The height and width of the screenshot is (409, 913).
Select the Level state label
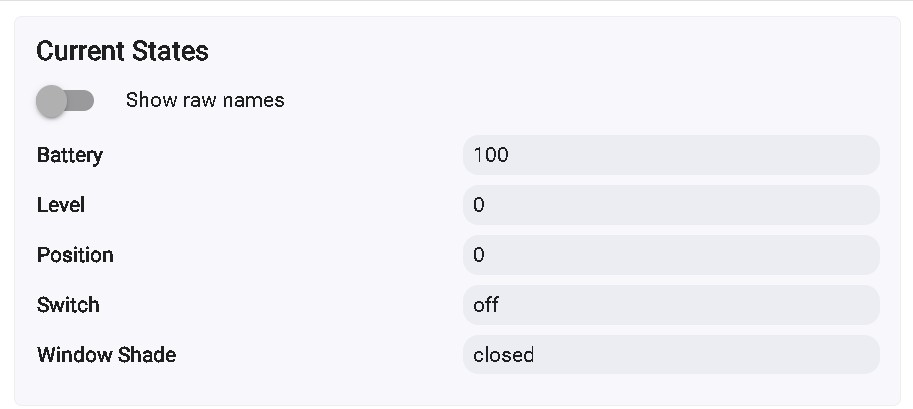(x=61, y=205)
